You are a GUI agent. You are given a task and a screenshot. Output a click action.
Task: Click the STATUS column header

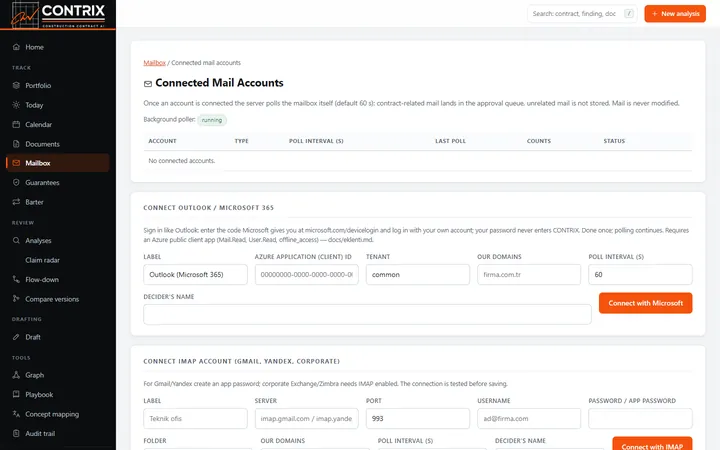point(614,141)
